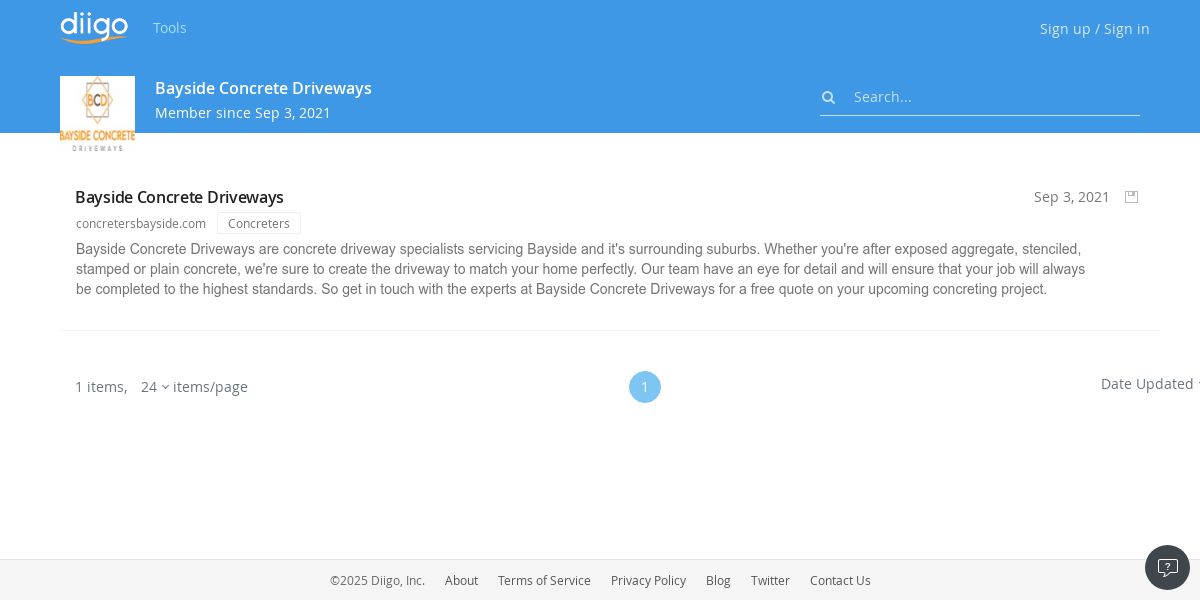
Task: Open the Sign up / Sign in link
Action: tap(1094, 29)
